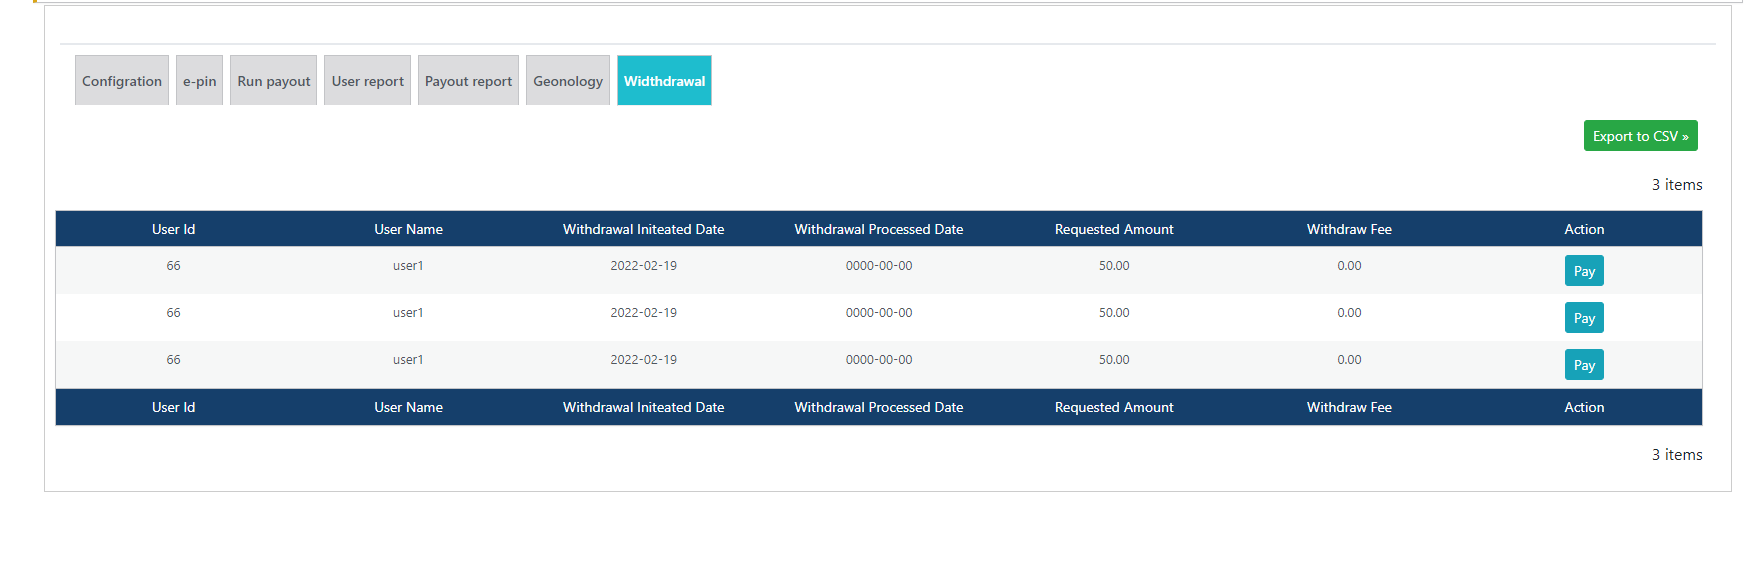Click the User Id column in table header

tap(173, 229)
